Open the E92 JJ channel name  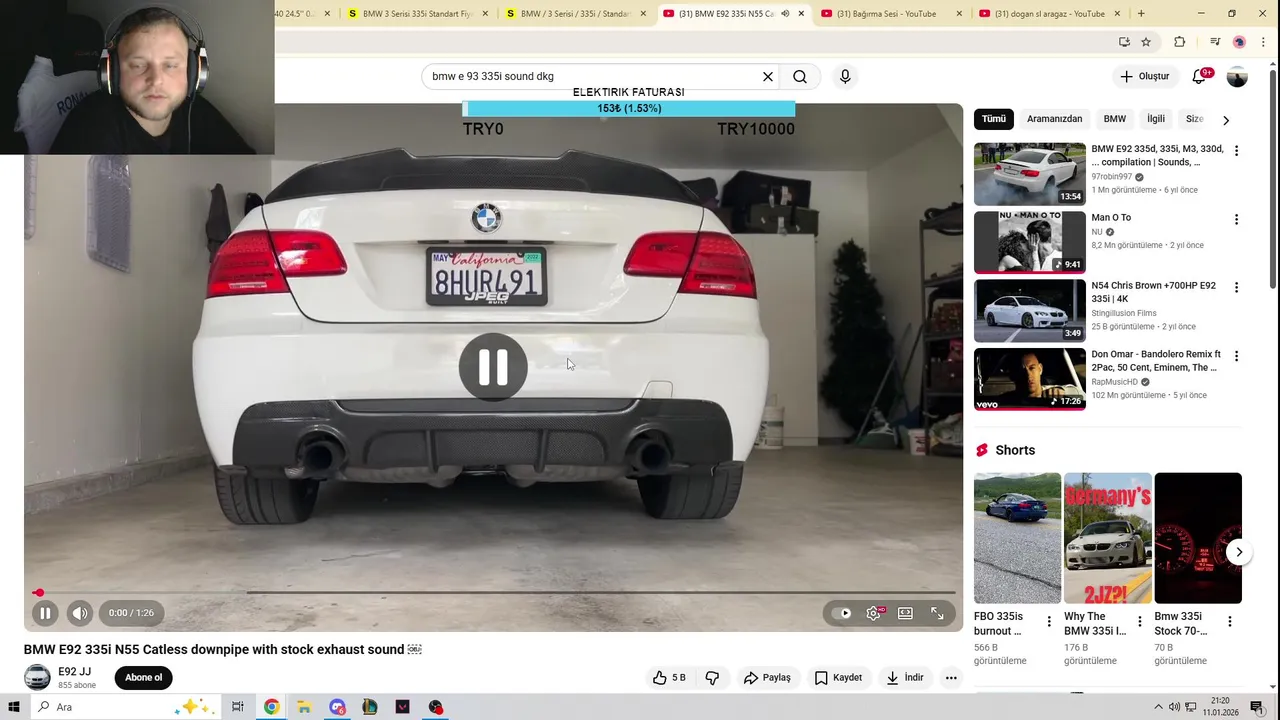(75, 672)
